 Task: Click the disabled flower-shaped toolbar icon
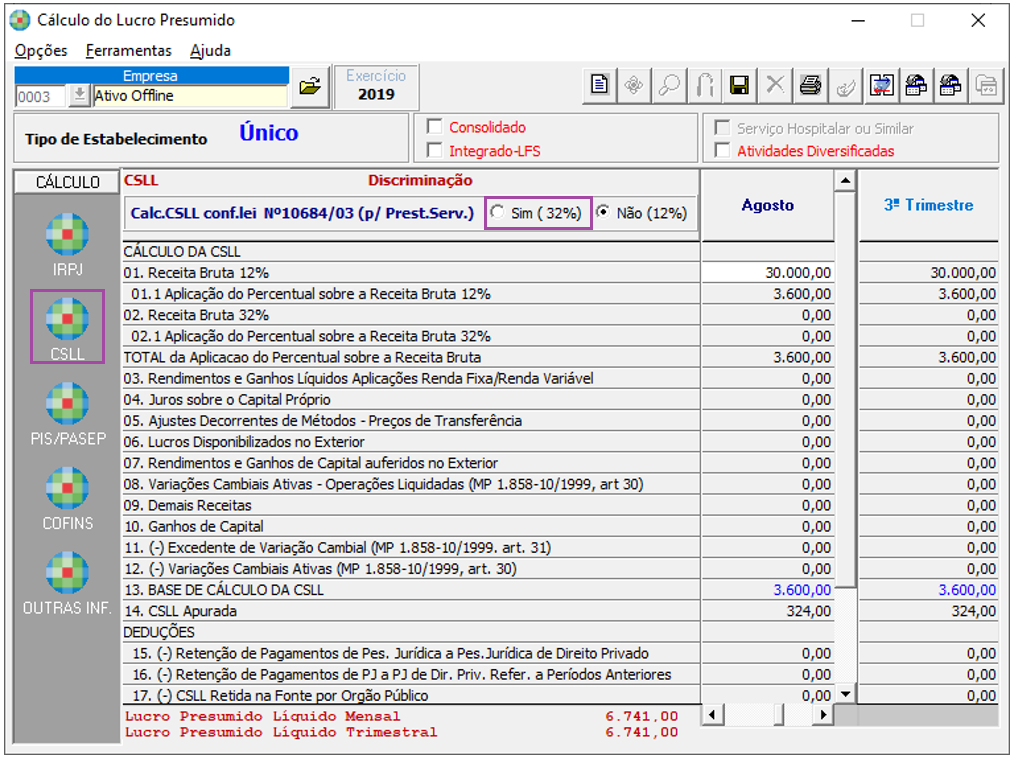[x=634, y=85]
